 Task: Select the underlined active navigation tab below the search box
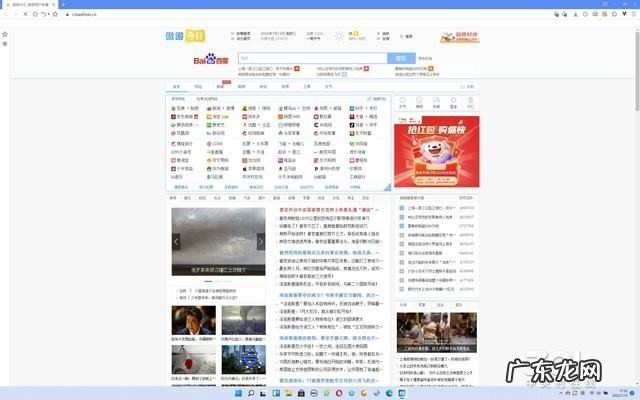pos(176,87)
